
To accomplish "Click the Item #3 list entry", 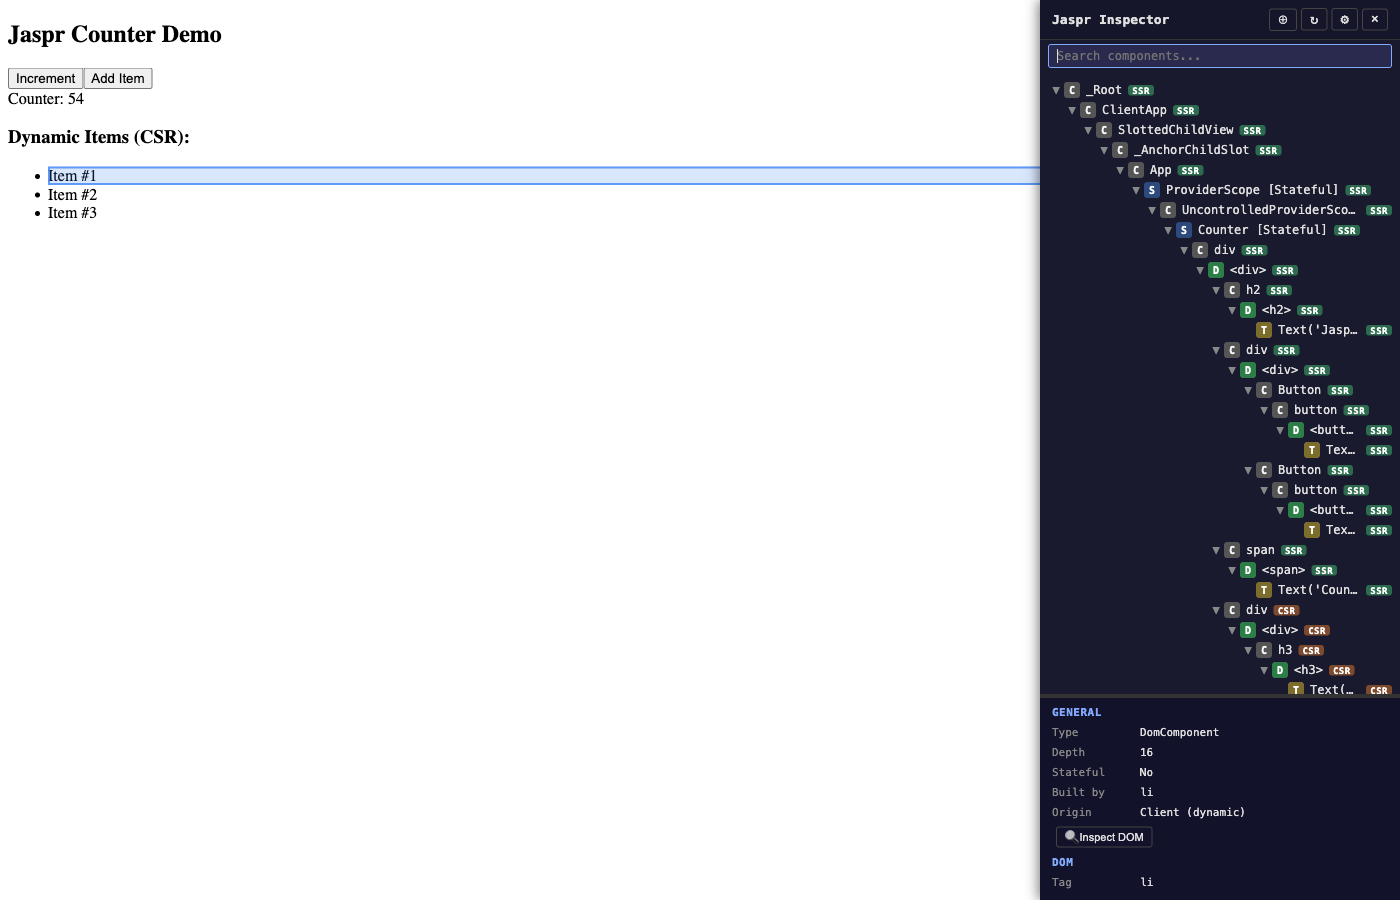I will tap(72, 213).
